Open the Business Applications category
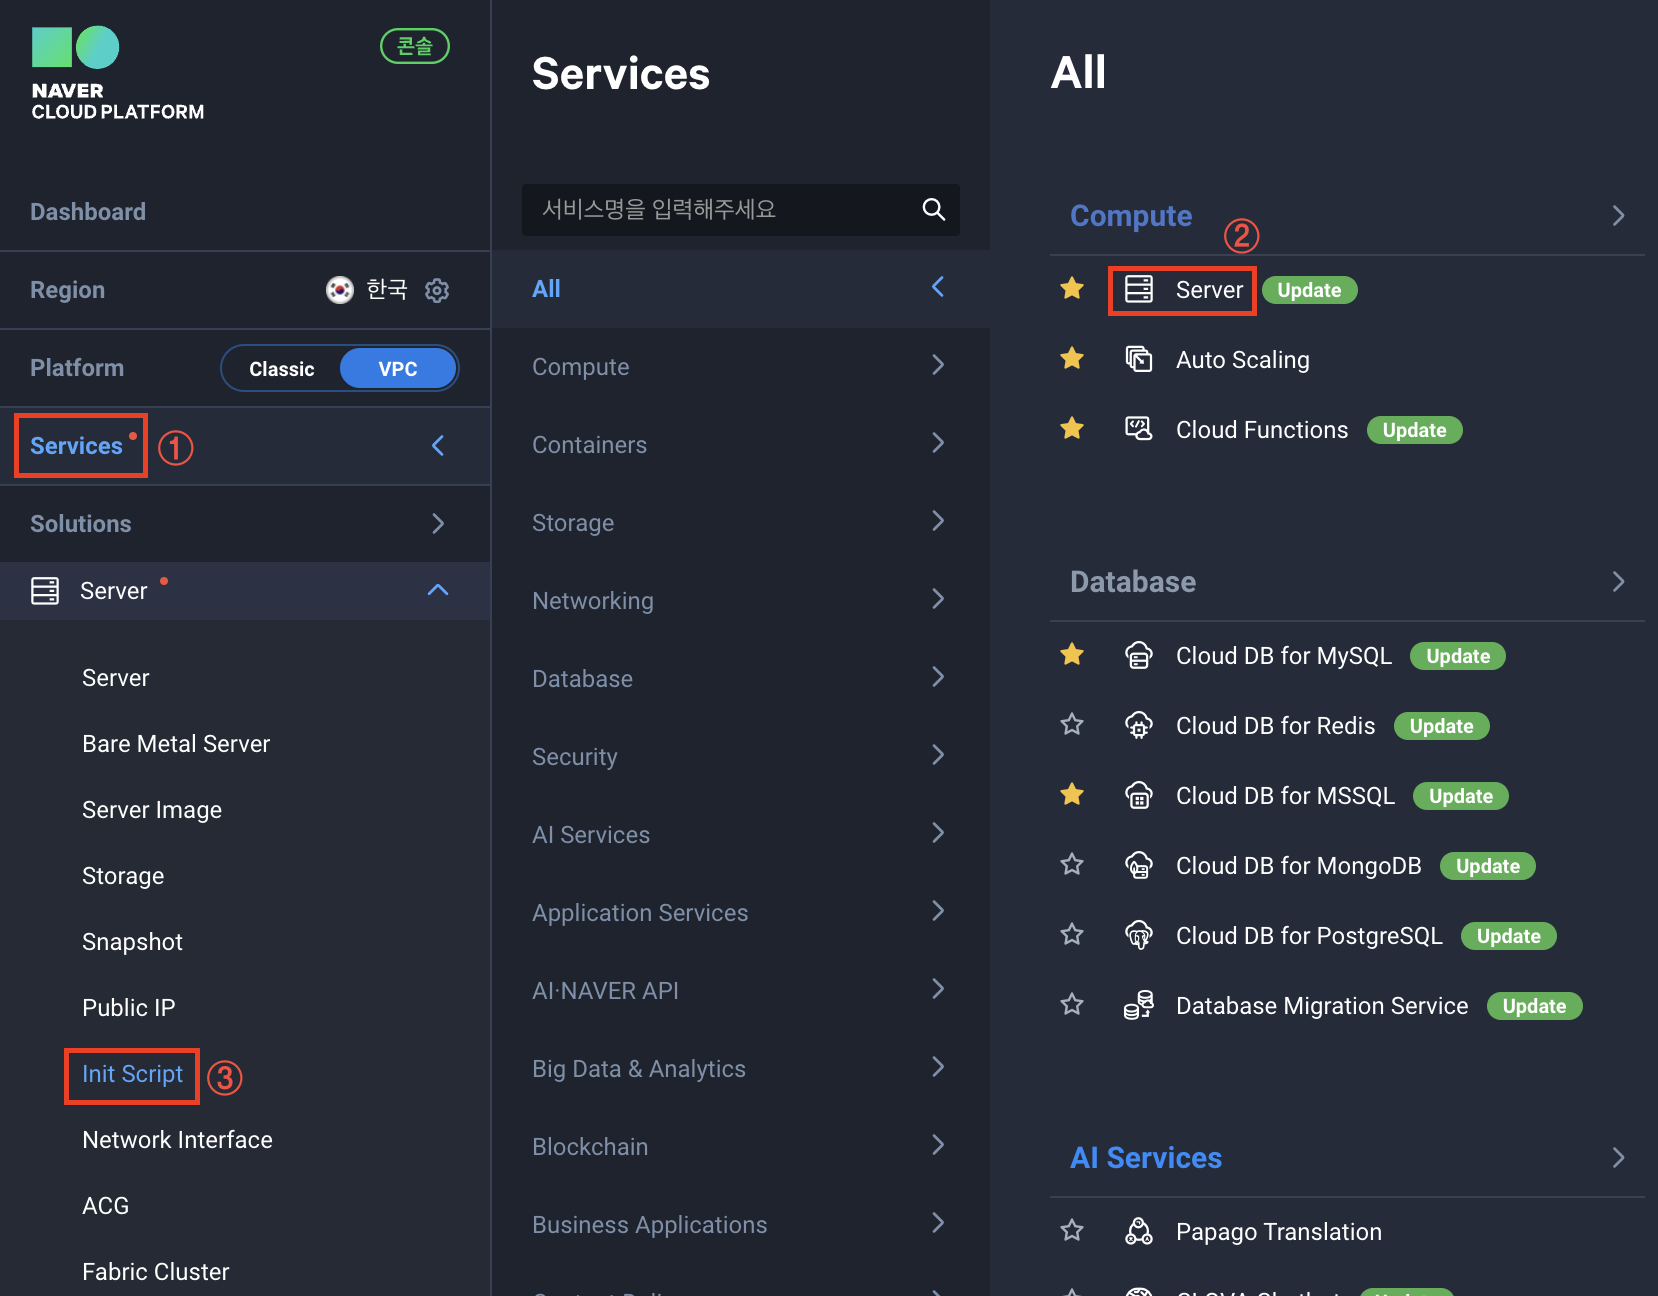Image resolution: width=1658 pixels, height=1296 pixels. 741,1225
